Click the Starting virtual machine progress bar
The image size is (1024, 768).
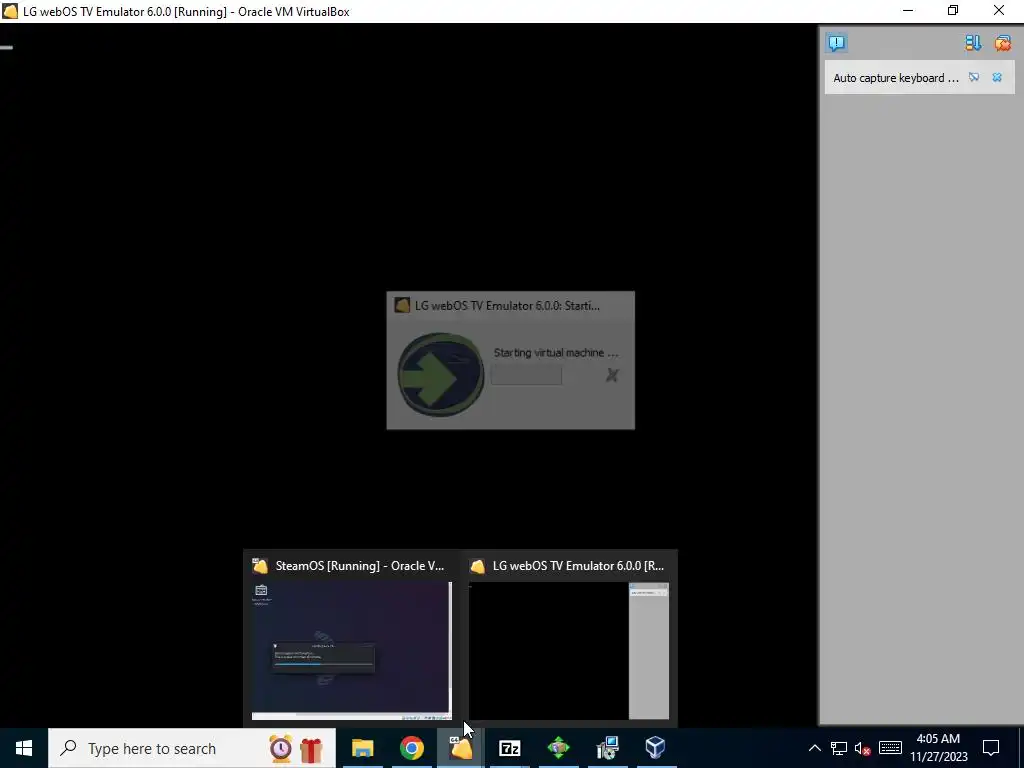(x=526, y=375)
